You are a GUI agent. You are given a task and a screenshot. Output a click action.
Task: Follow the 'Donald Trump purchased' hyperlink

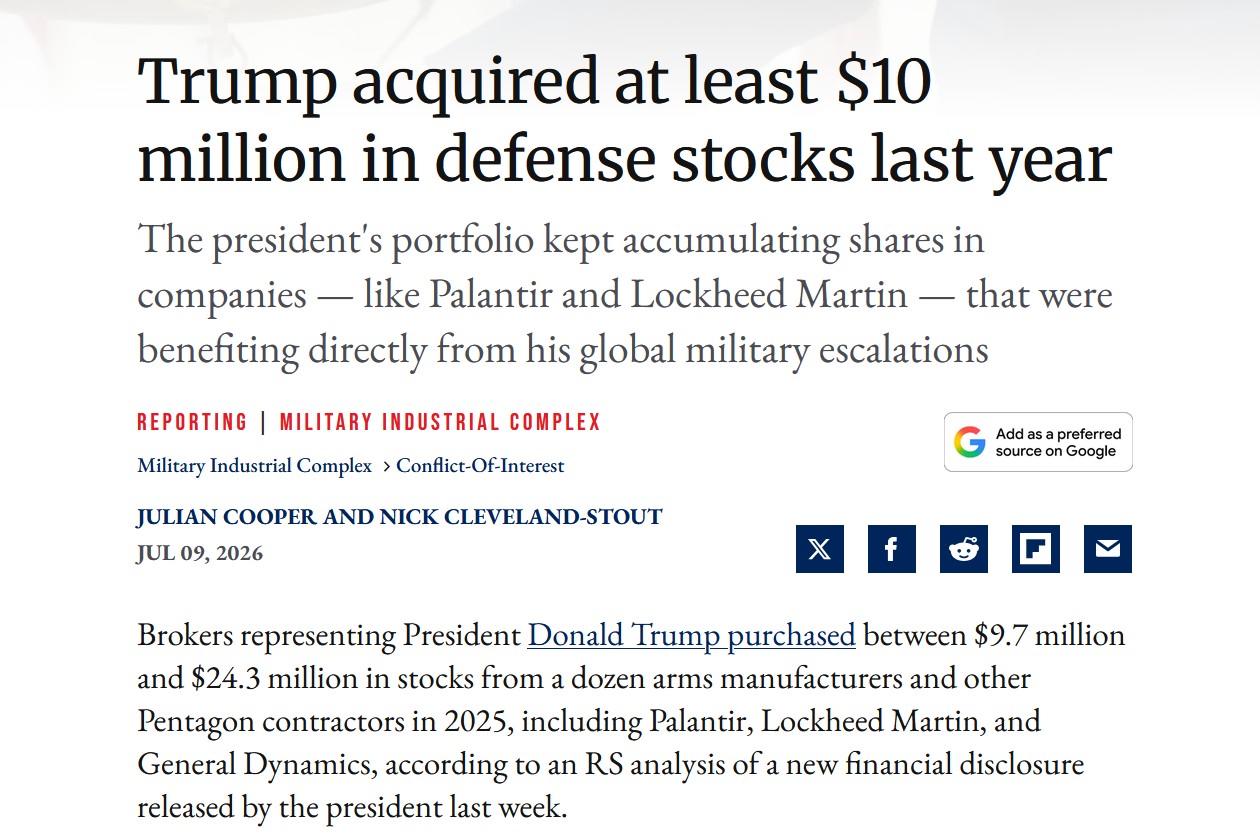click(x=691, y=636)
